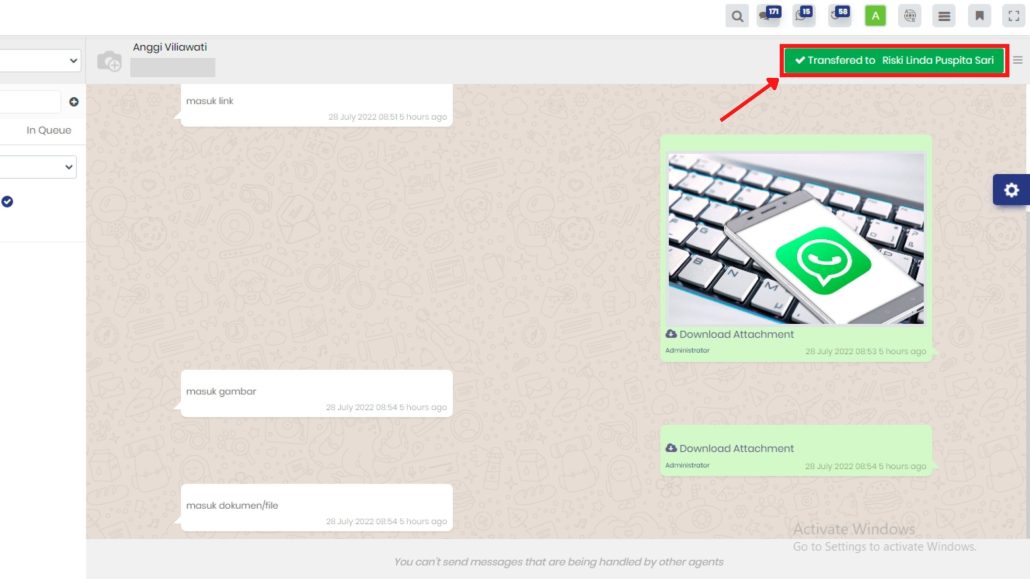Download the attachment sent at 08:54

tap(729, 448)
